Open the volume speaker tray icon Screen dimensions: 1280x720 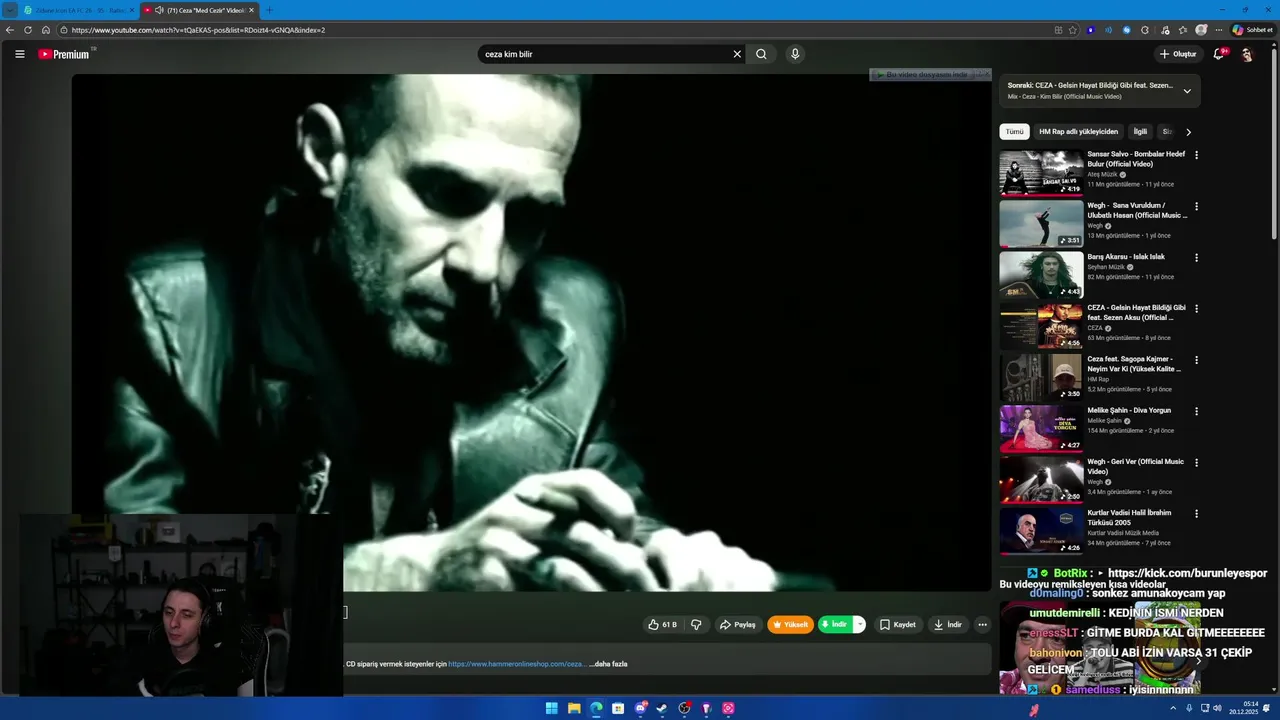[1217, 709]
